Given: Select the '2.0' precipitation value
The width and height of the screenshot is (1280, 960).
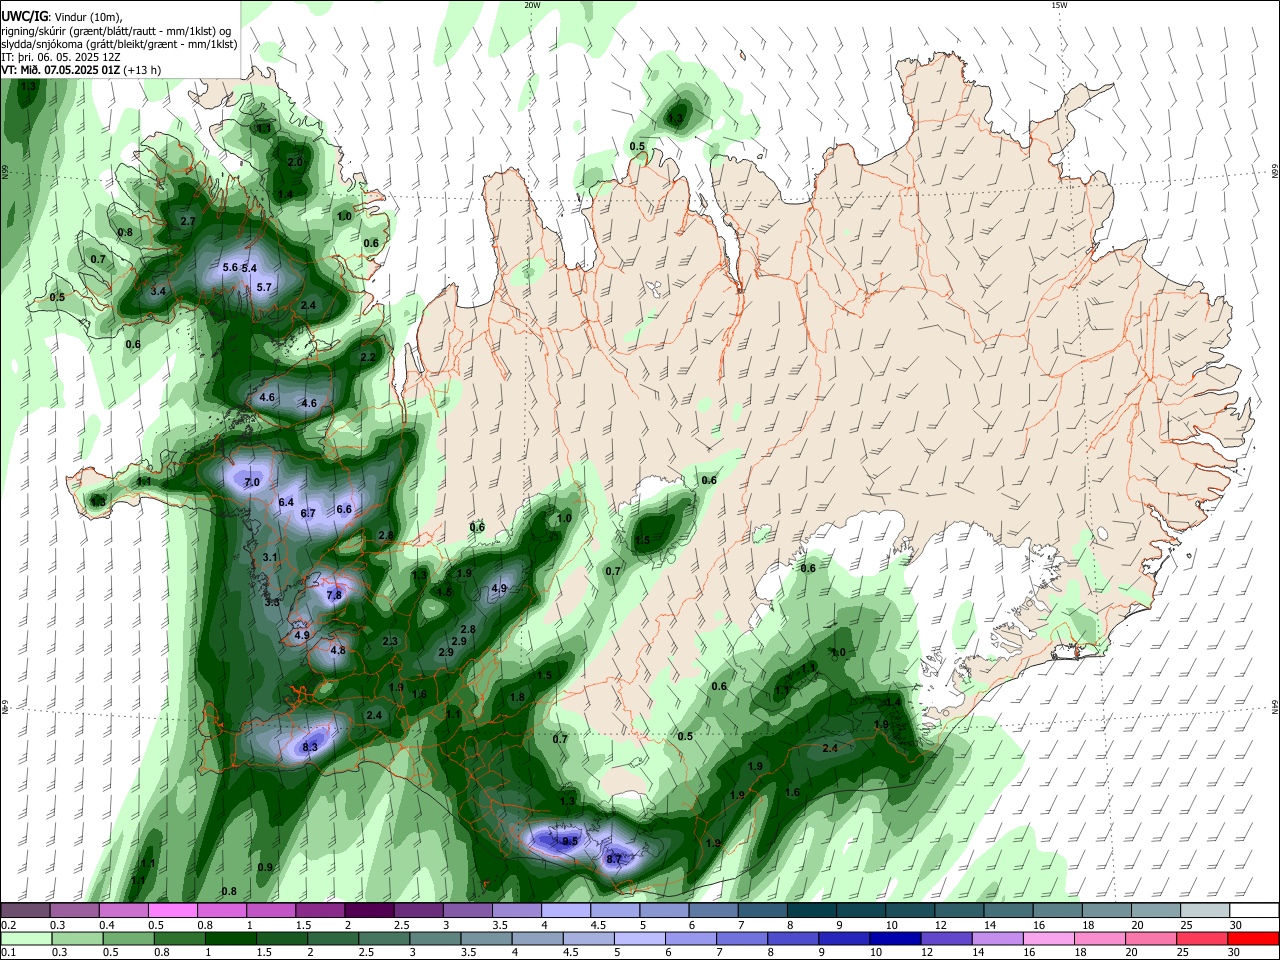Looking at the screenshot, I should pyautogui.click(x=295, y=162).
